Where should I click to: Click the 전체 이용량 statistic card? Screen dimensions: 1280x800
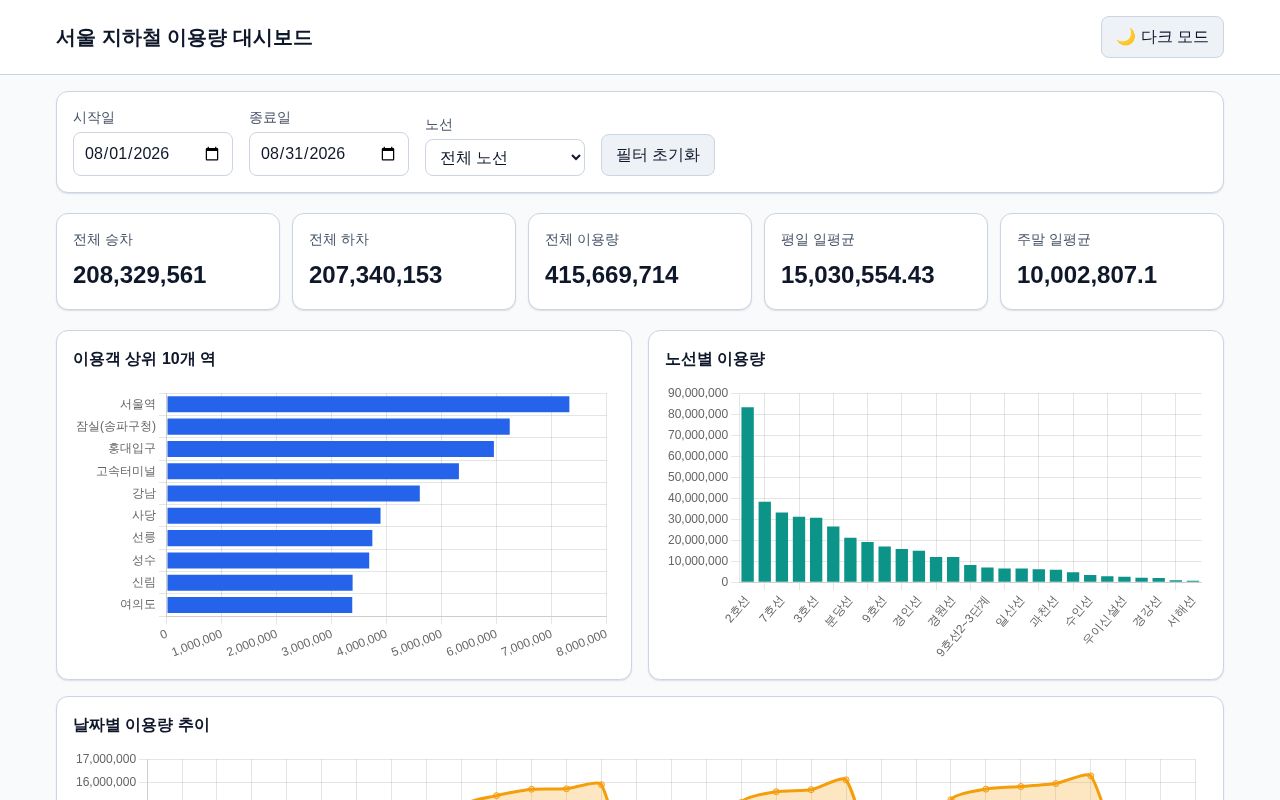640,261
